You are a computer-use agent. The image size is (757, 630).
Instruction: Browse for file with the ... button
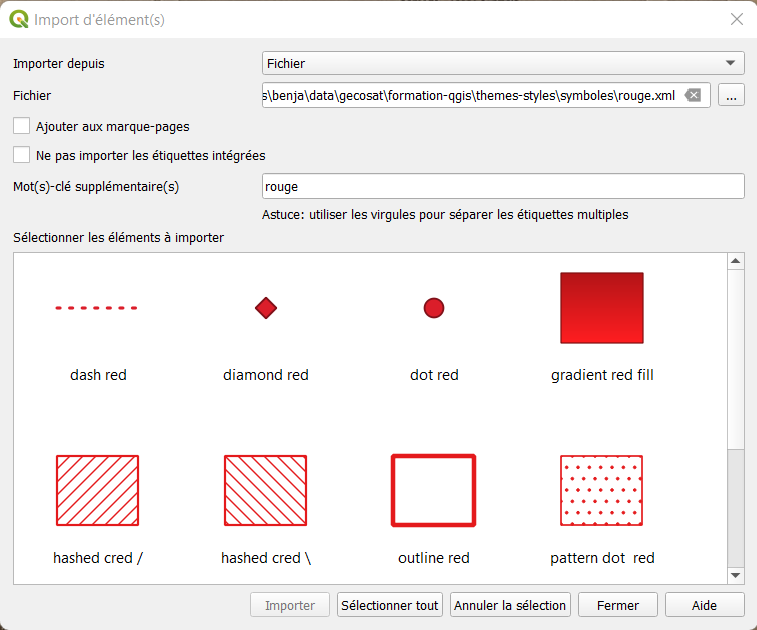(x=731, y=96)
